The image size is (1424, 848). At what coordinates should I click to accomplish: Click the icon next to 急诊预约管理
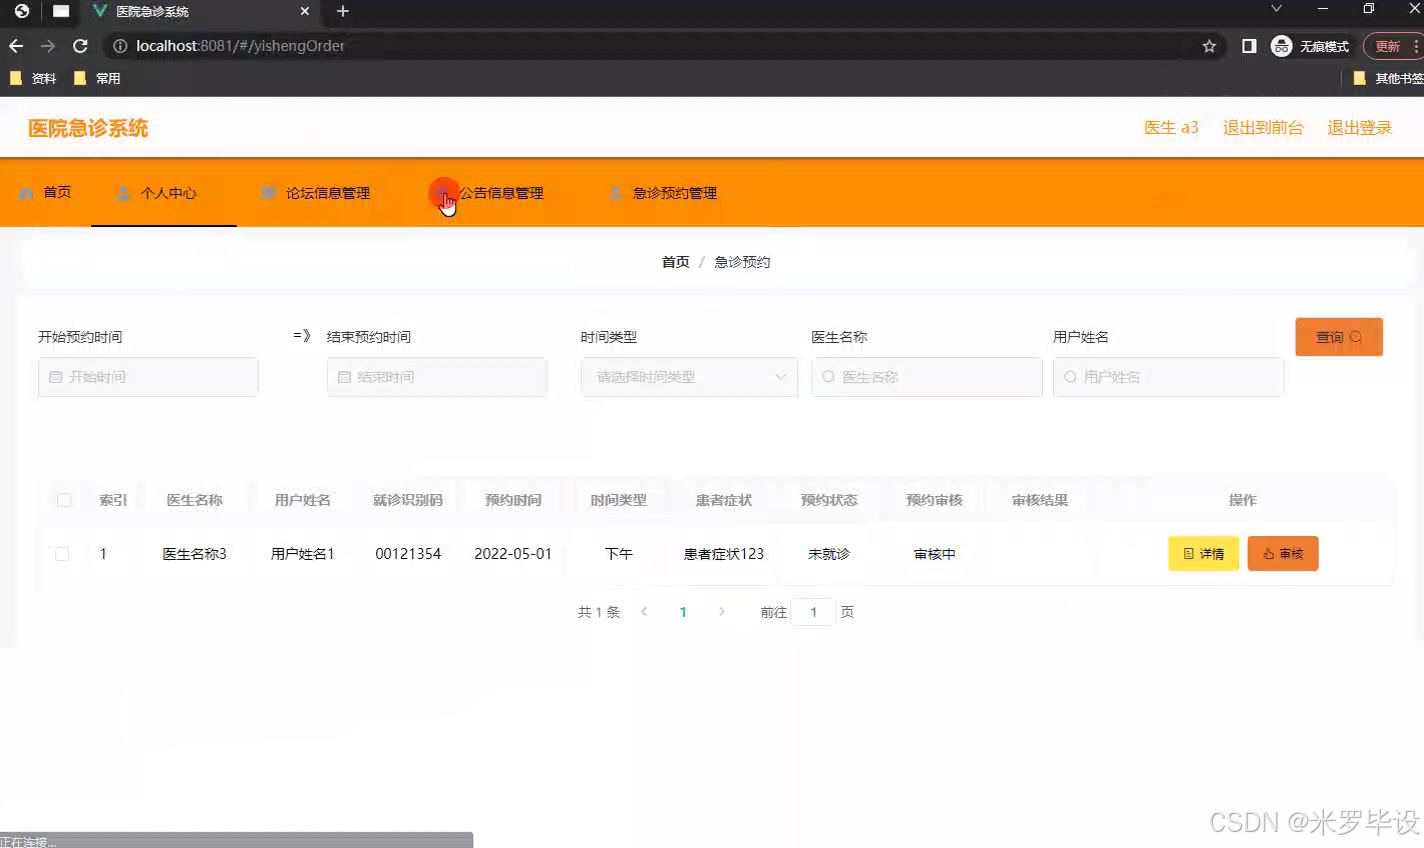click(616, 192)
